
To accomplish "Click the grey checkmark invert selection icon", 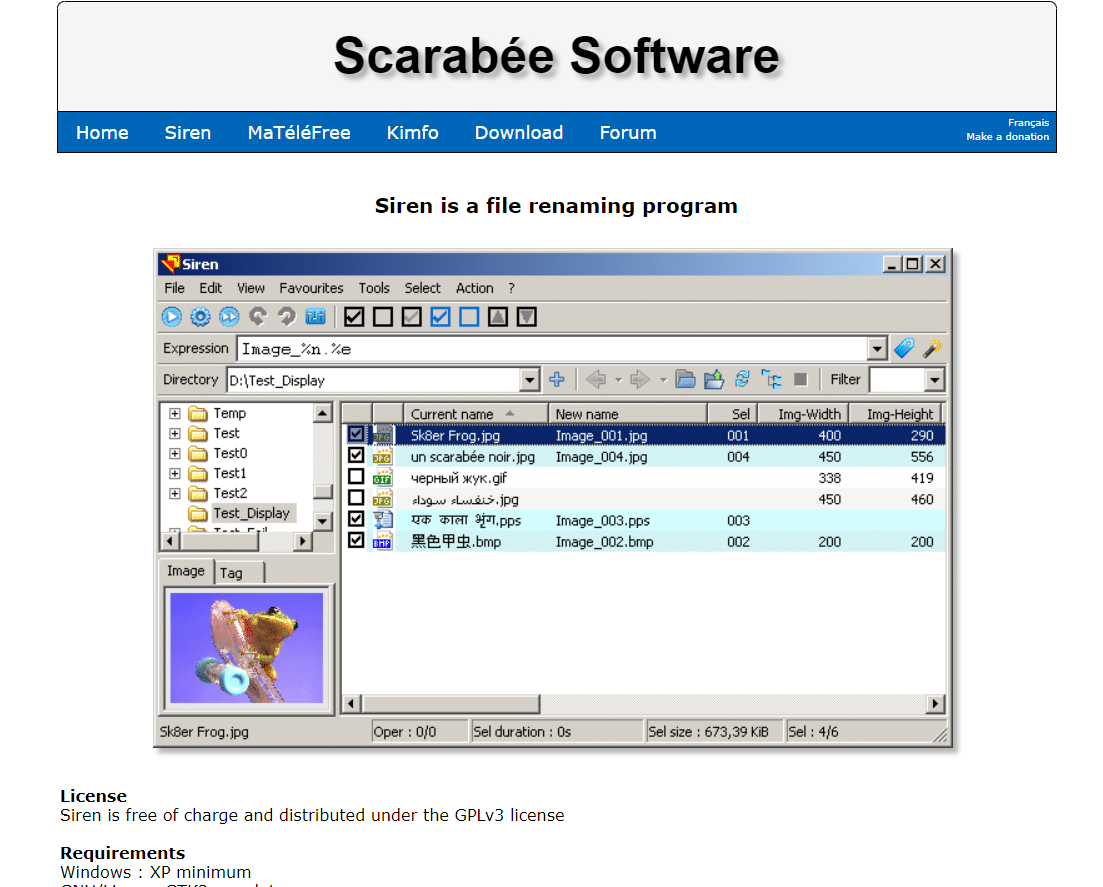I will click(x=412, y=317).
